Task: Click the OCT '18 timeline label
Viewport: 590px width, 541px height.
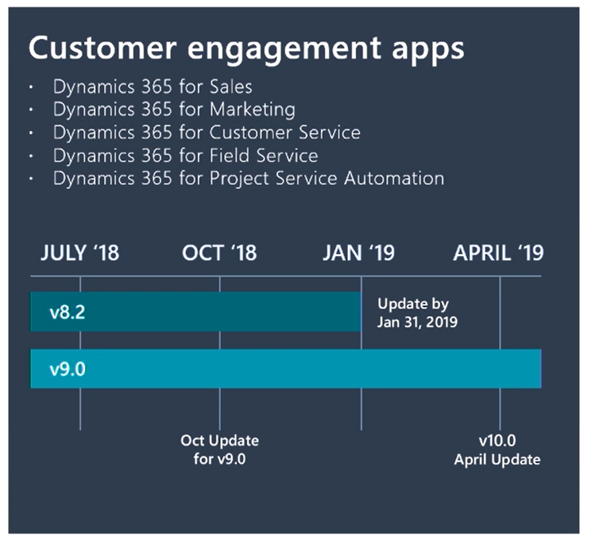Action: pos(219,253)
